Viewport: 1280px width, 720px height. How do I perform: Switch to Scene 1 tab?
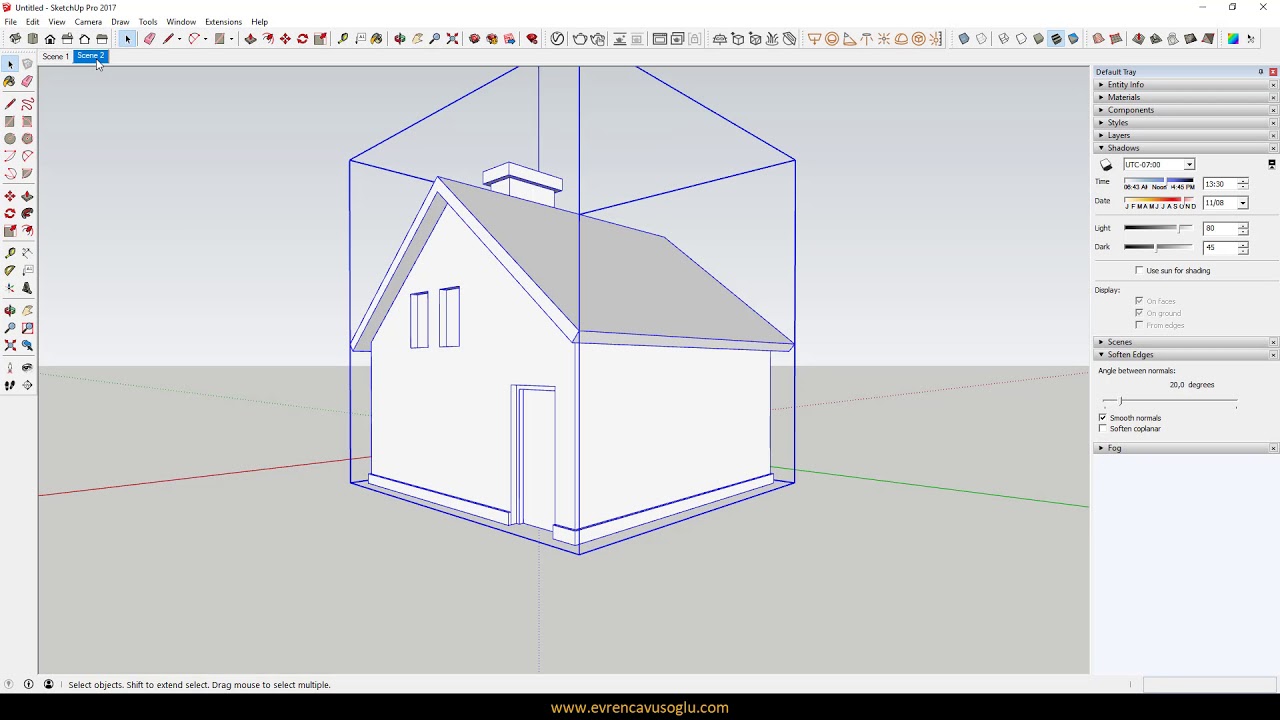pos(56,56)
